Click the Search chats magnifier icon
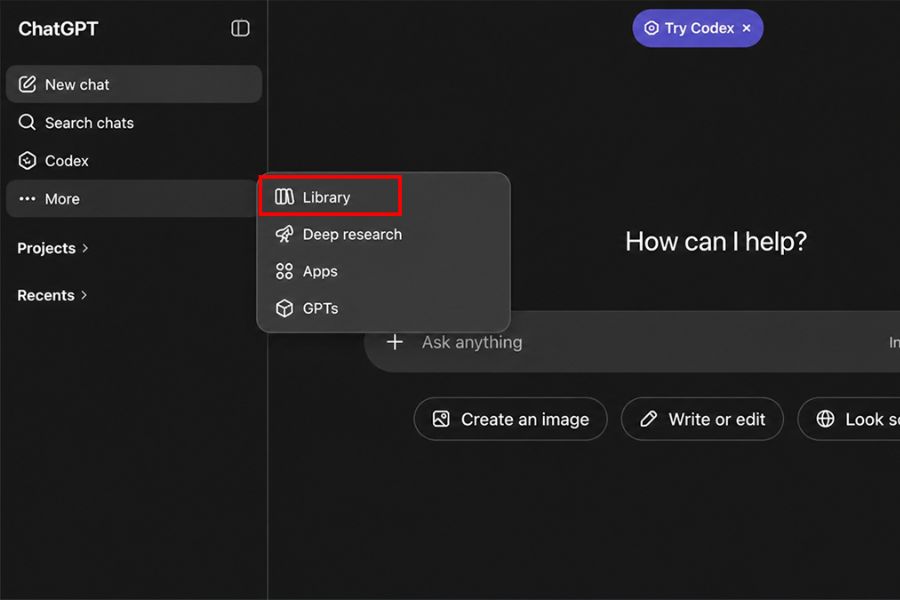The image size is (900, 600). [x=27, y=122]
